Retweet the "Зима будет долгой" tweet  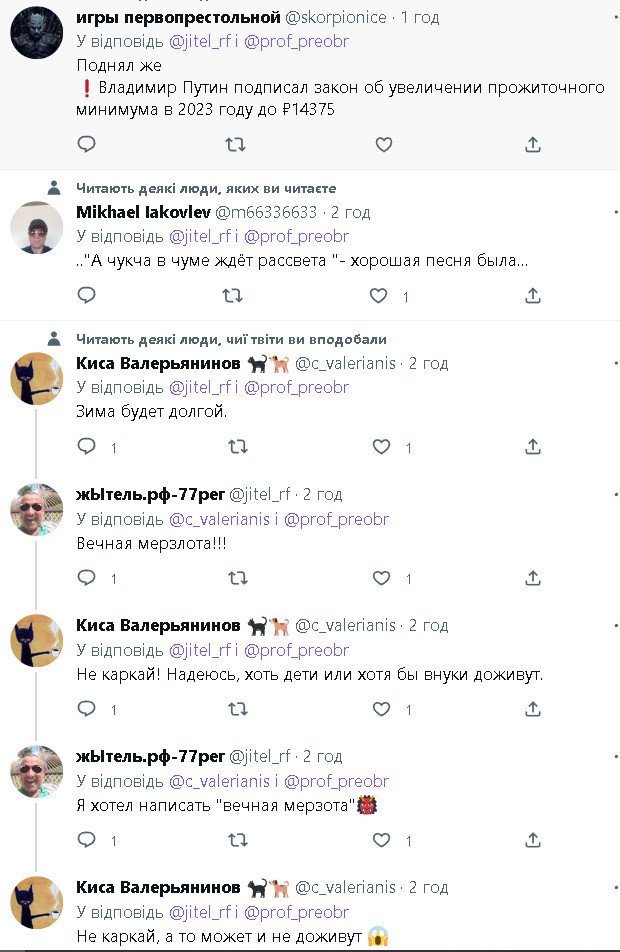tap(235, 447)
